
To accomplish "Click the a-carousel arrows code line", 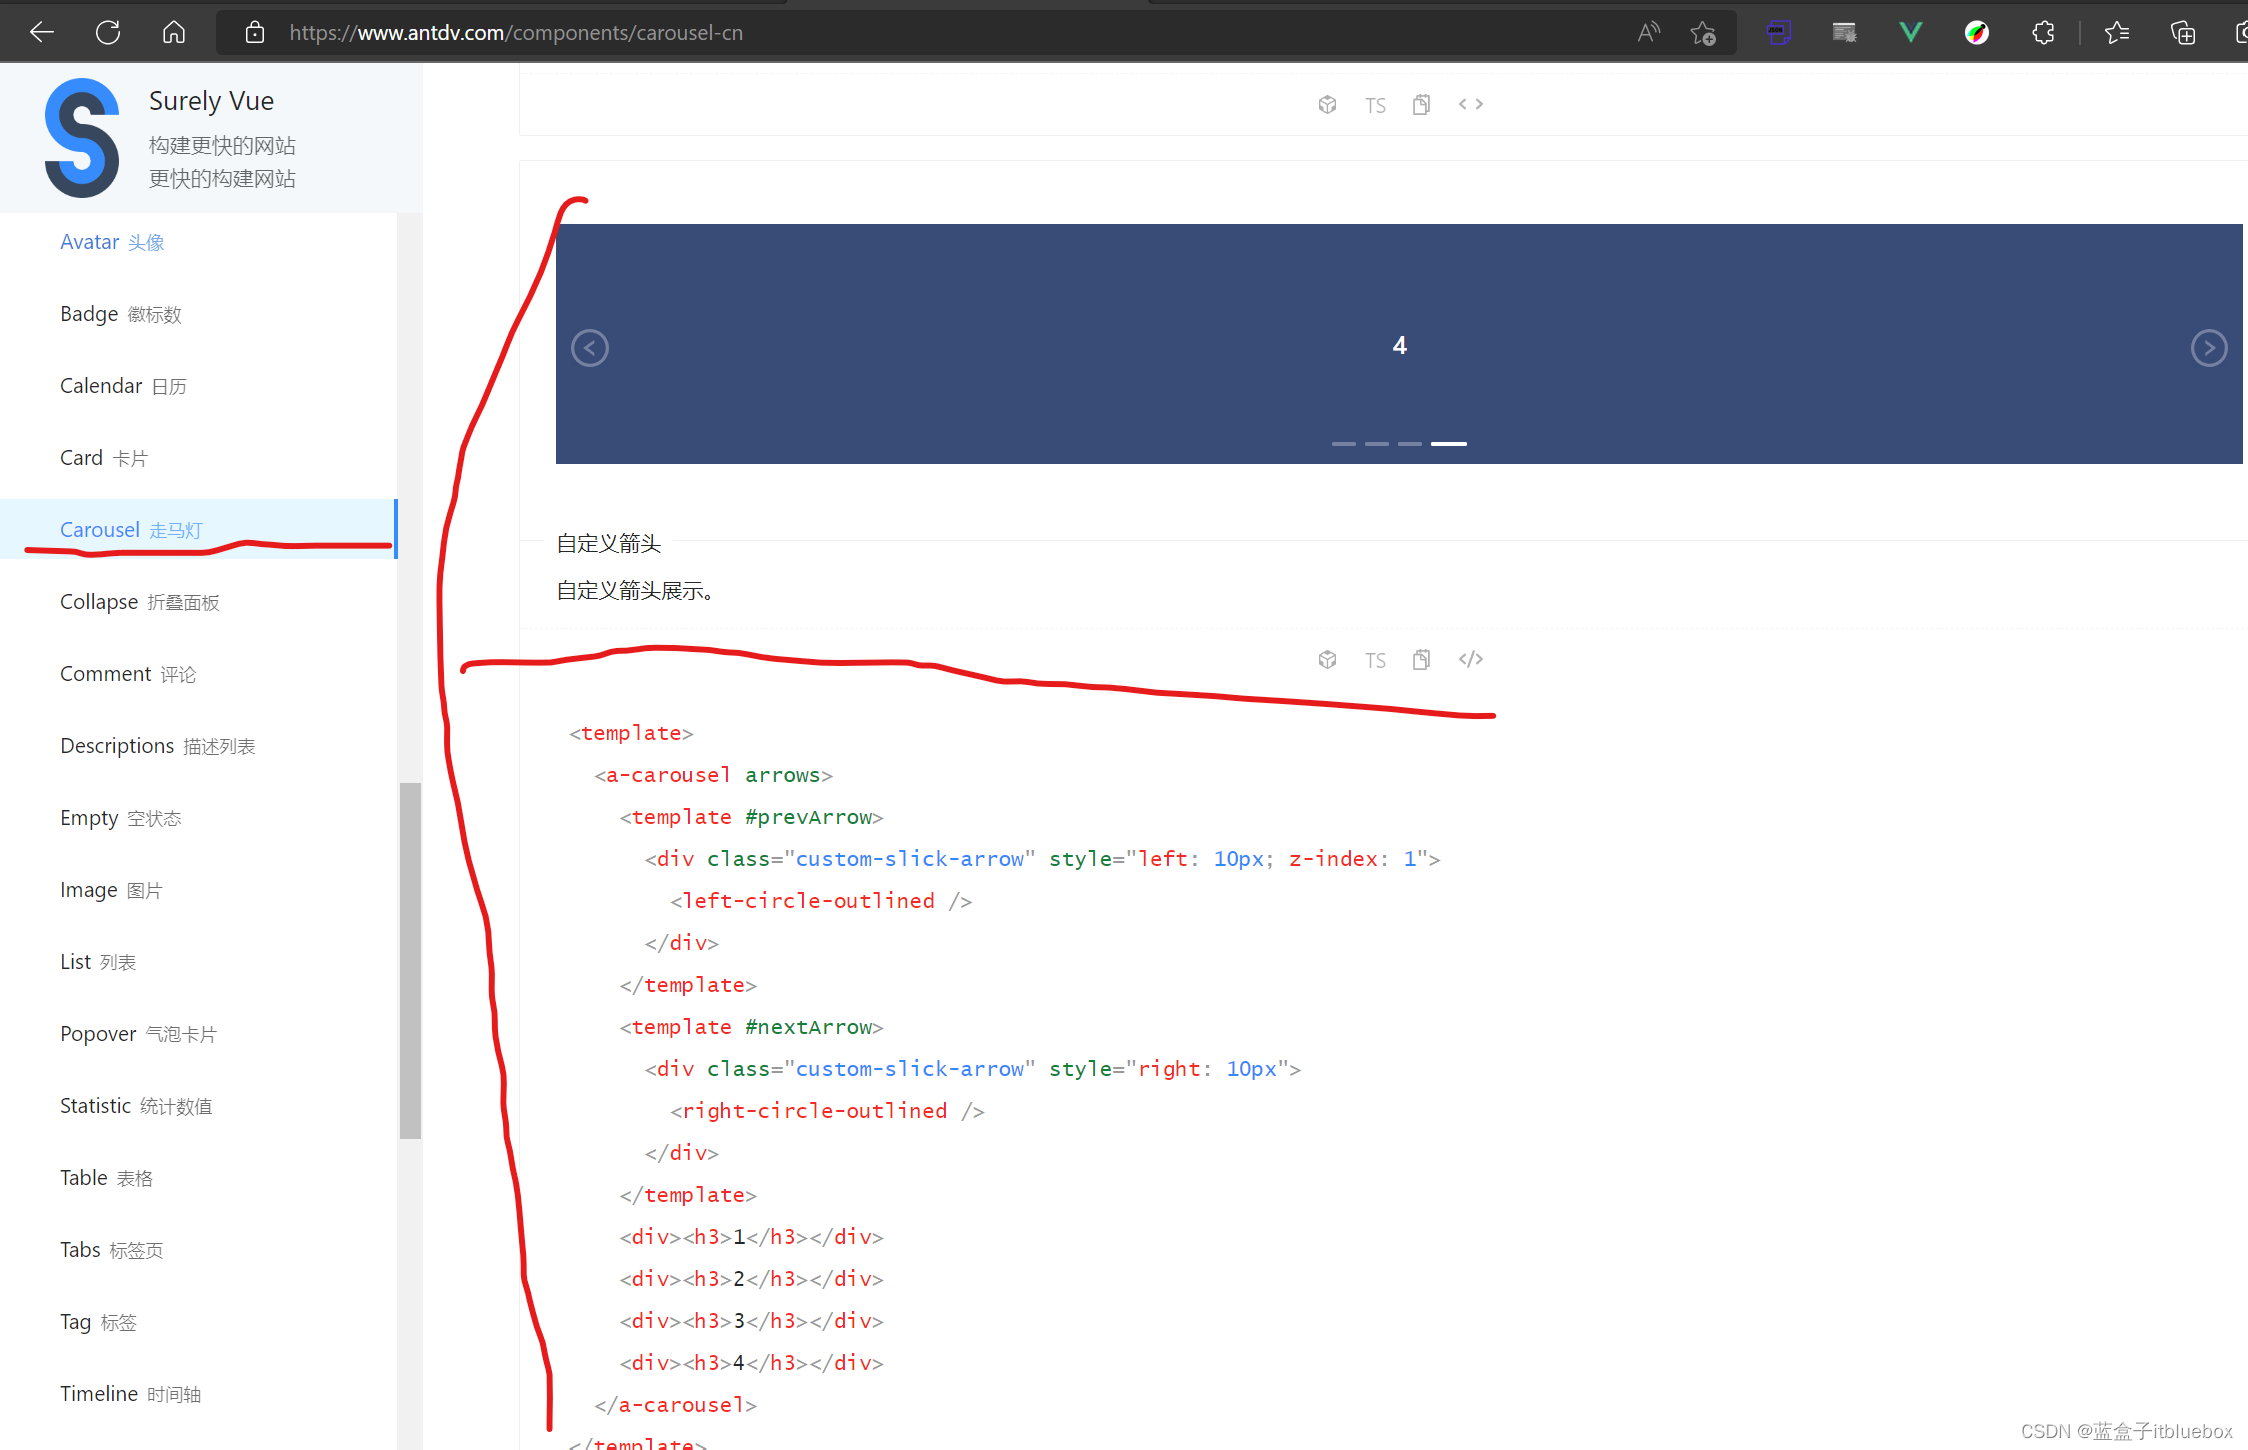I will coord(713,775).
